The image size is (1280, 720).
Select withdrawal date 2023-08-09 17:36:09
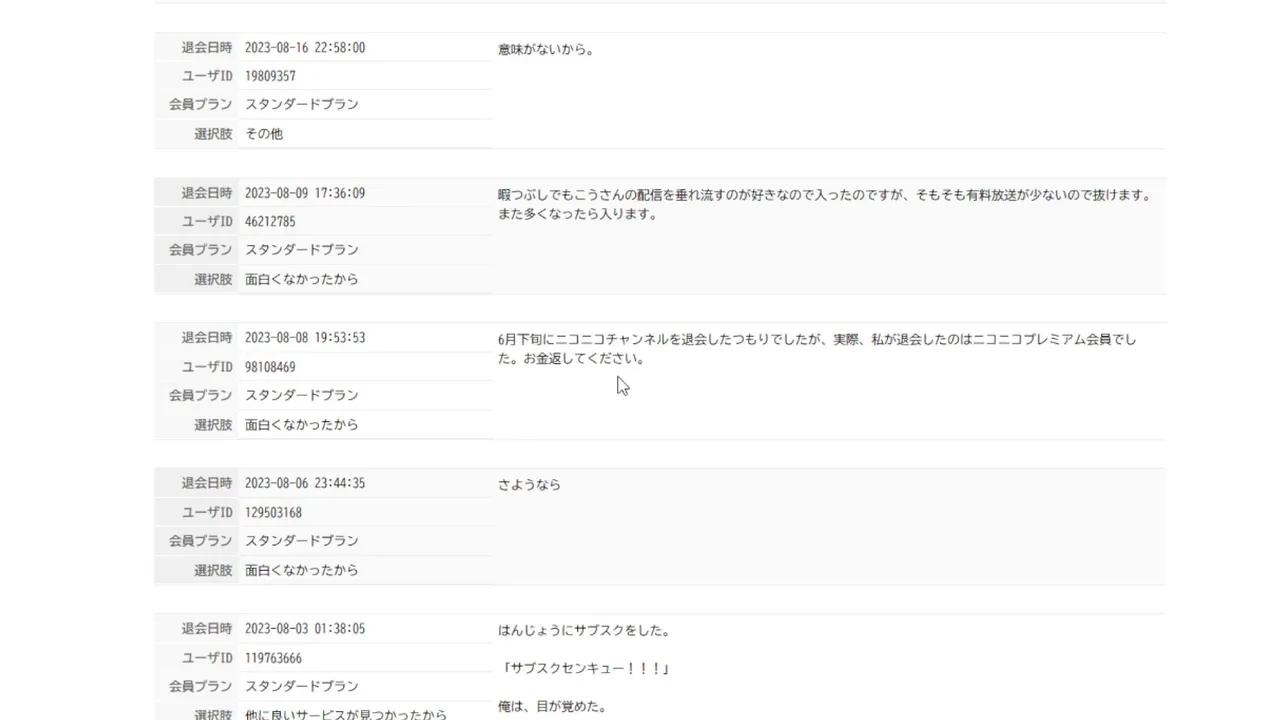pos(305,193)
